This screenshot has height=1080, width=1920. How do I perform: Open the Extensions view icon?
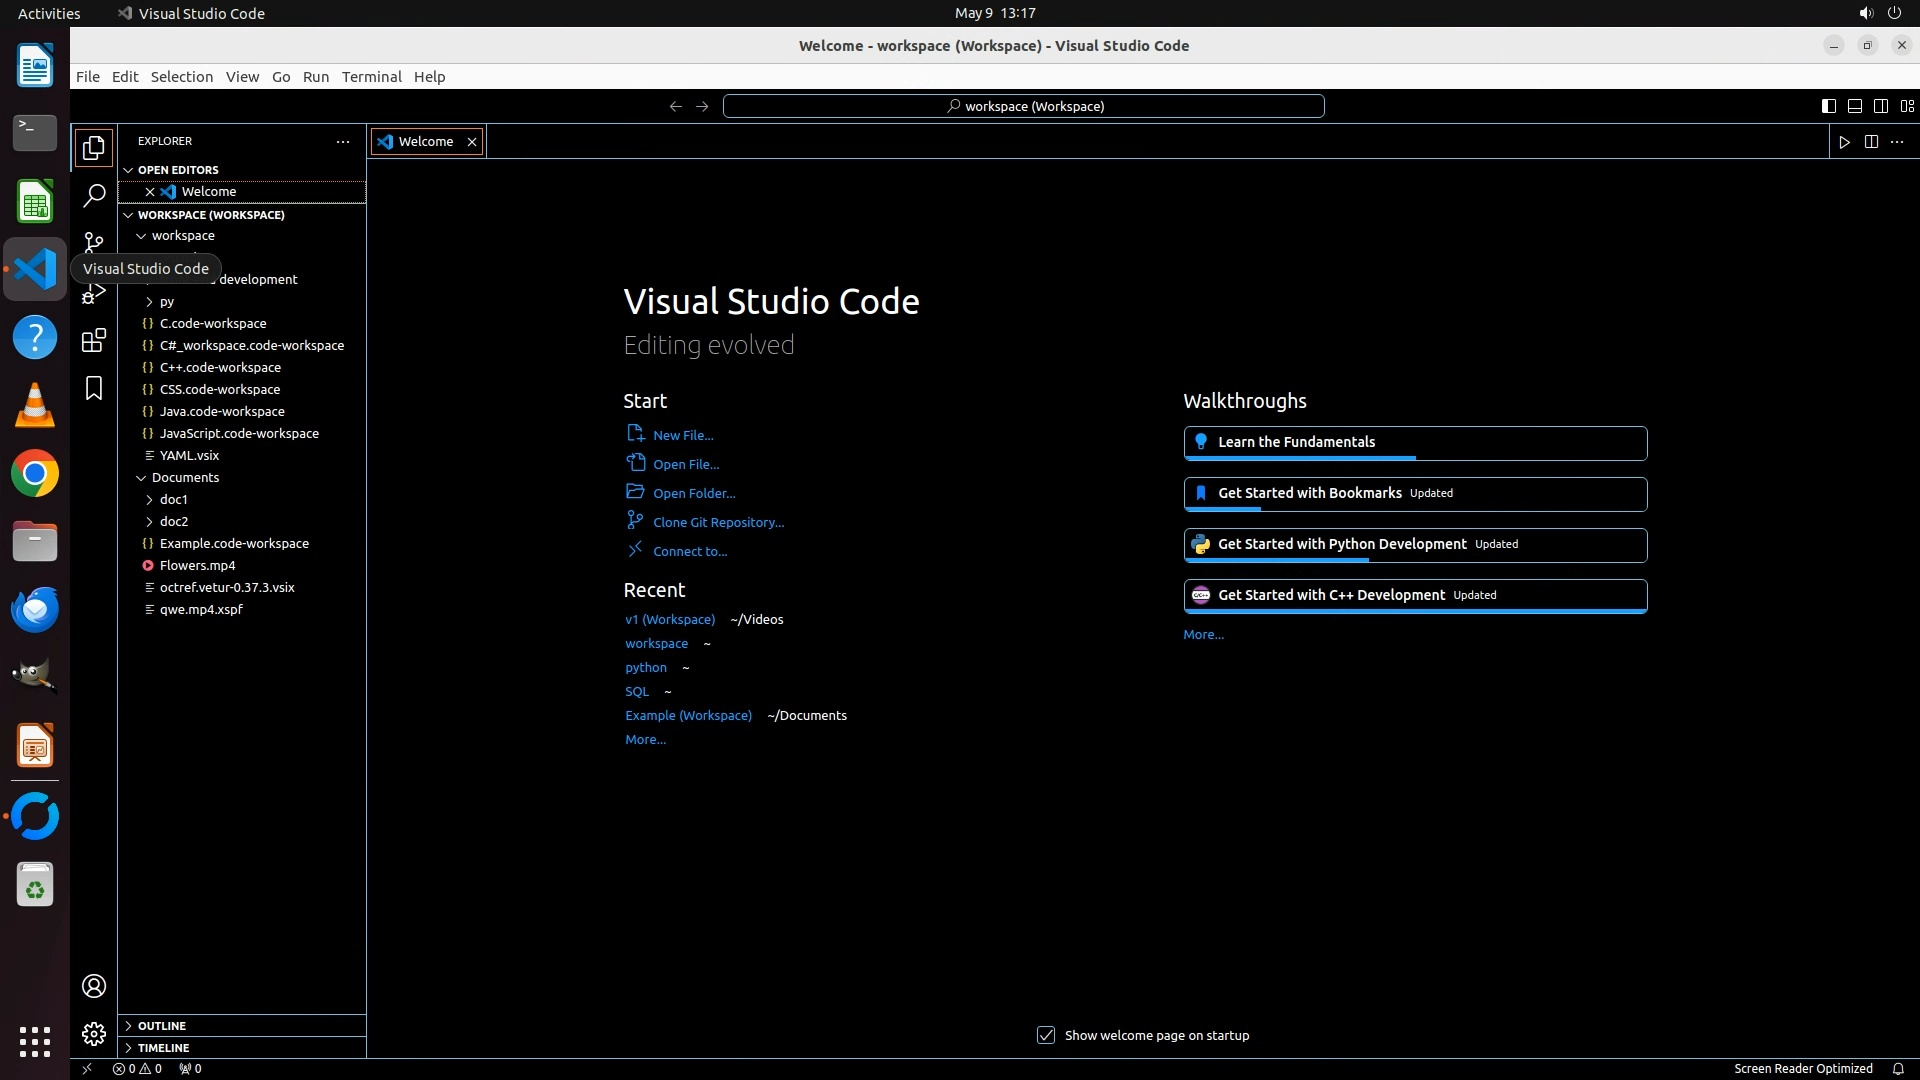(94, 340)
